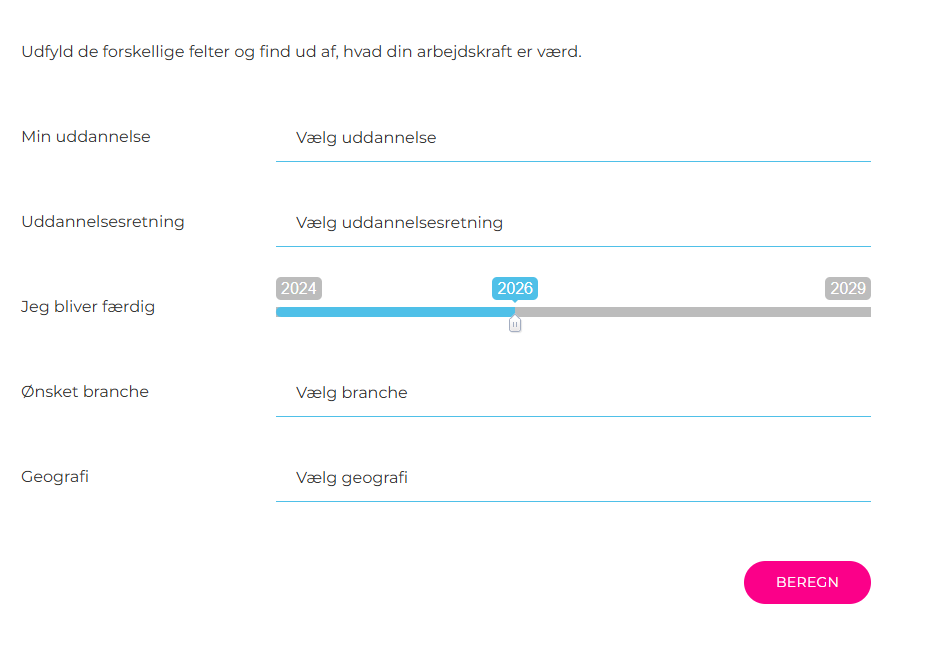
Task: Click the uddannelsesretning input field line
Action: (573, 245)
